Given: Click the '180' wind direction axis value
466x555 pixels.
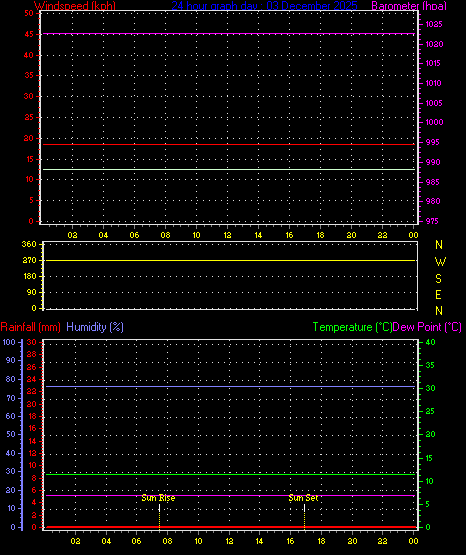Looking at the screenshot, I should pos(30,276).
